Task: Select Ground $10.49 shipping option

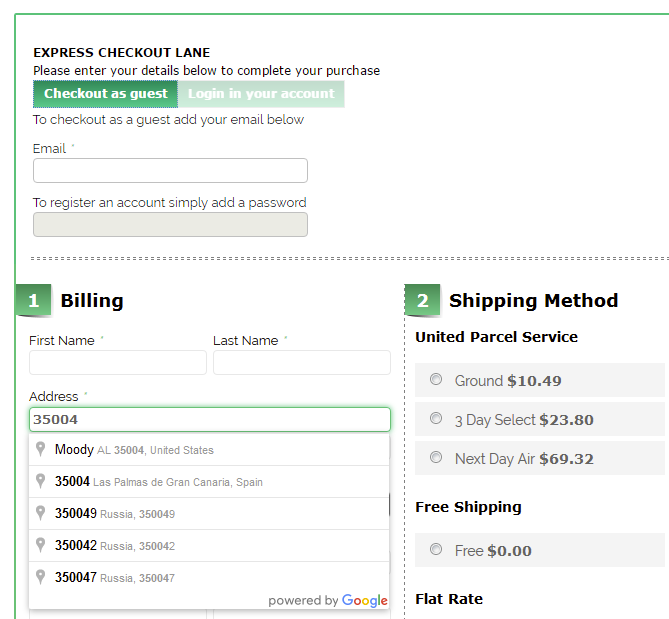Action: (436, 379)
